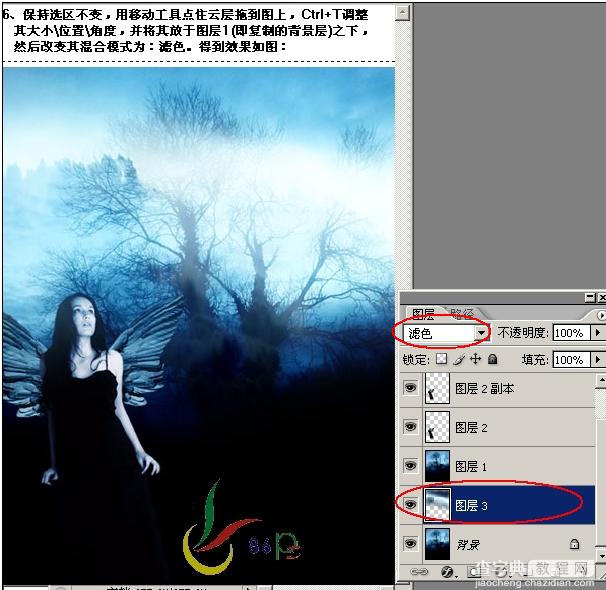Click the 不透明度 100% input field

(x=572, y=332)
